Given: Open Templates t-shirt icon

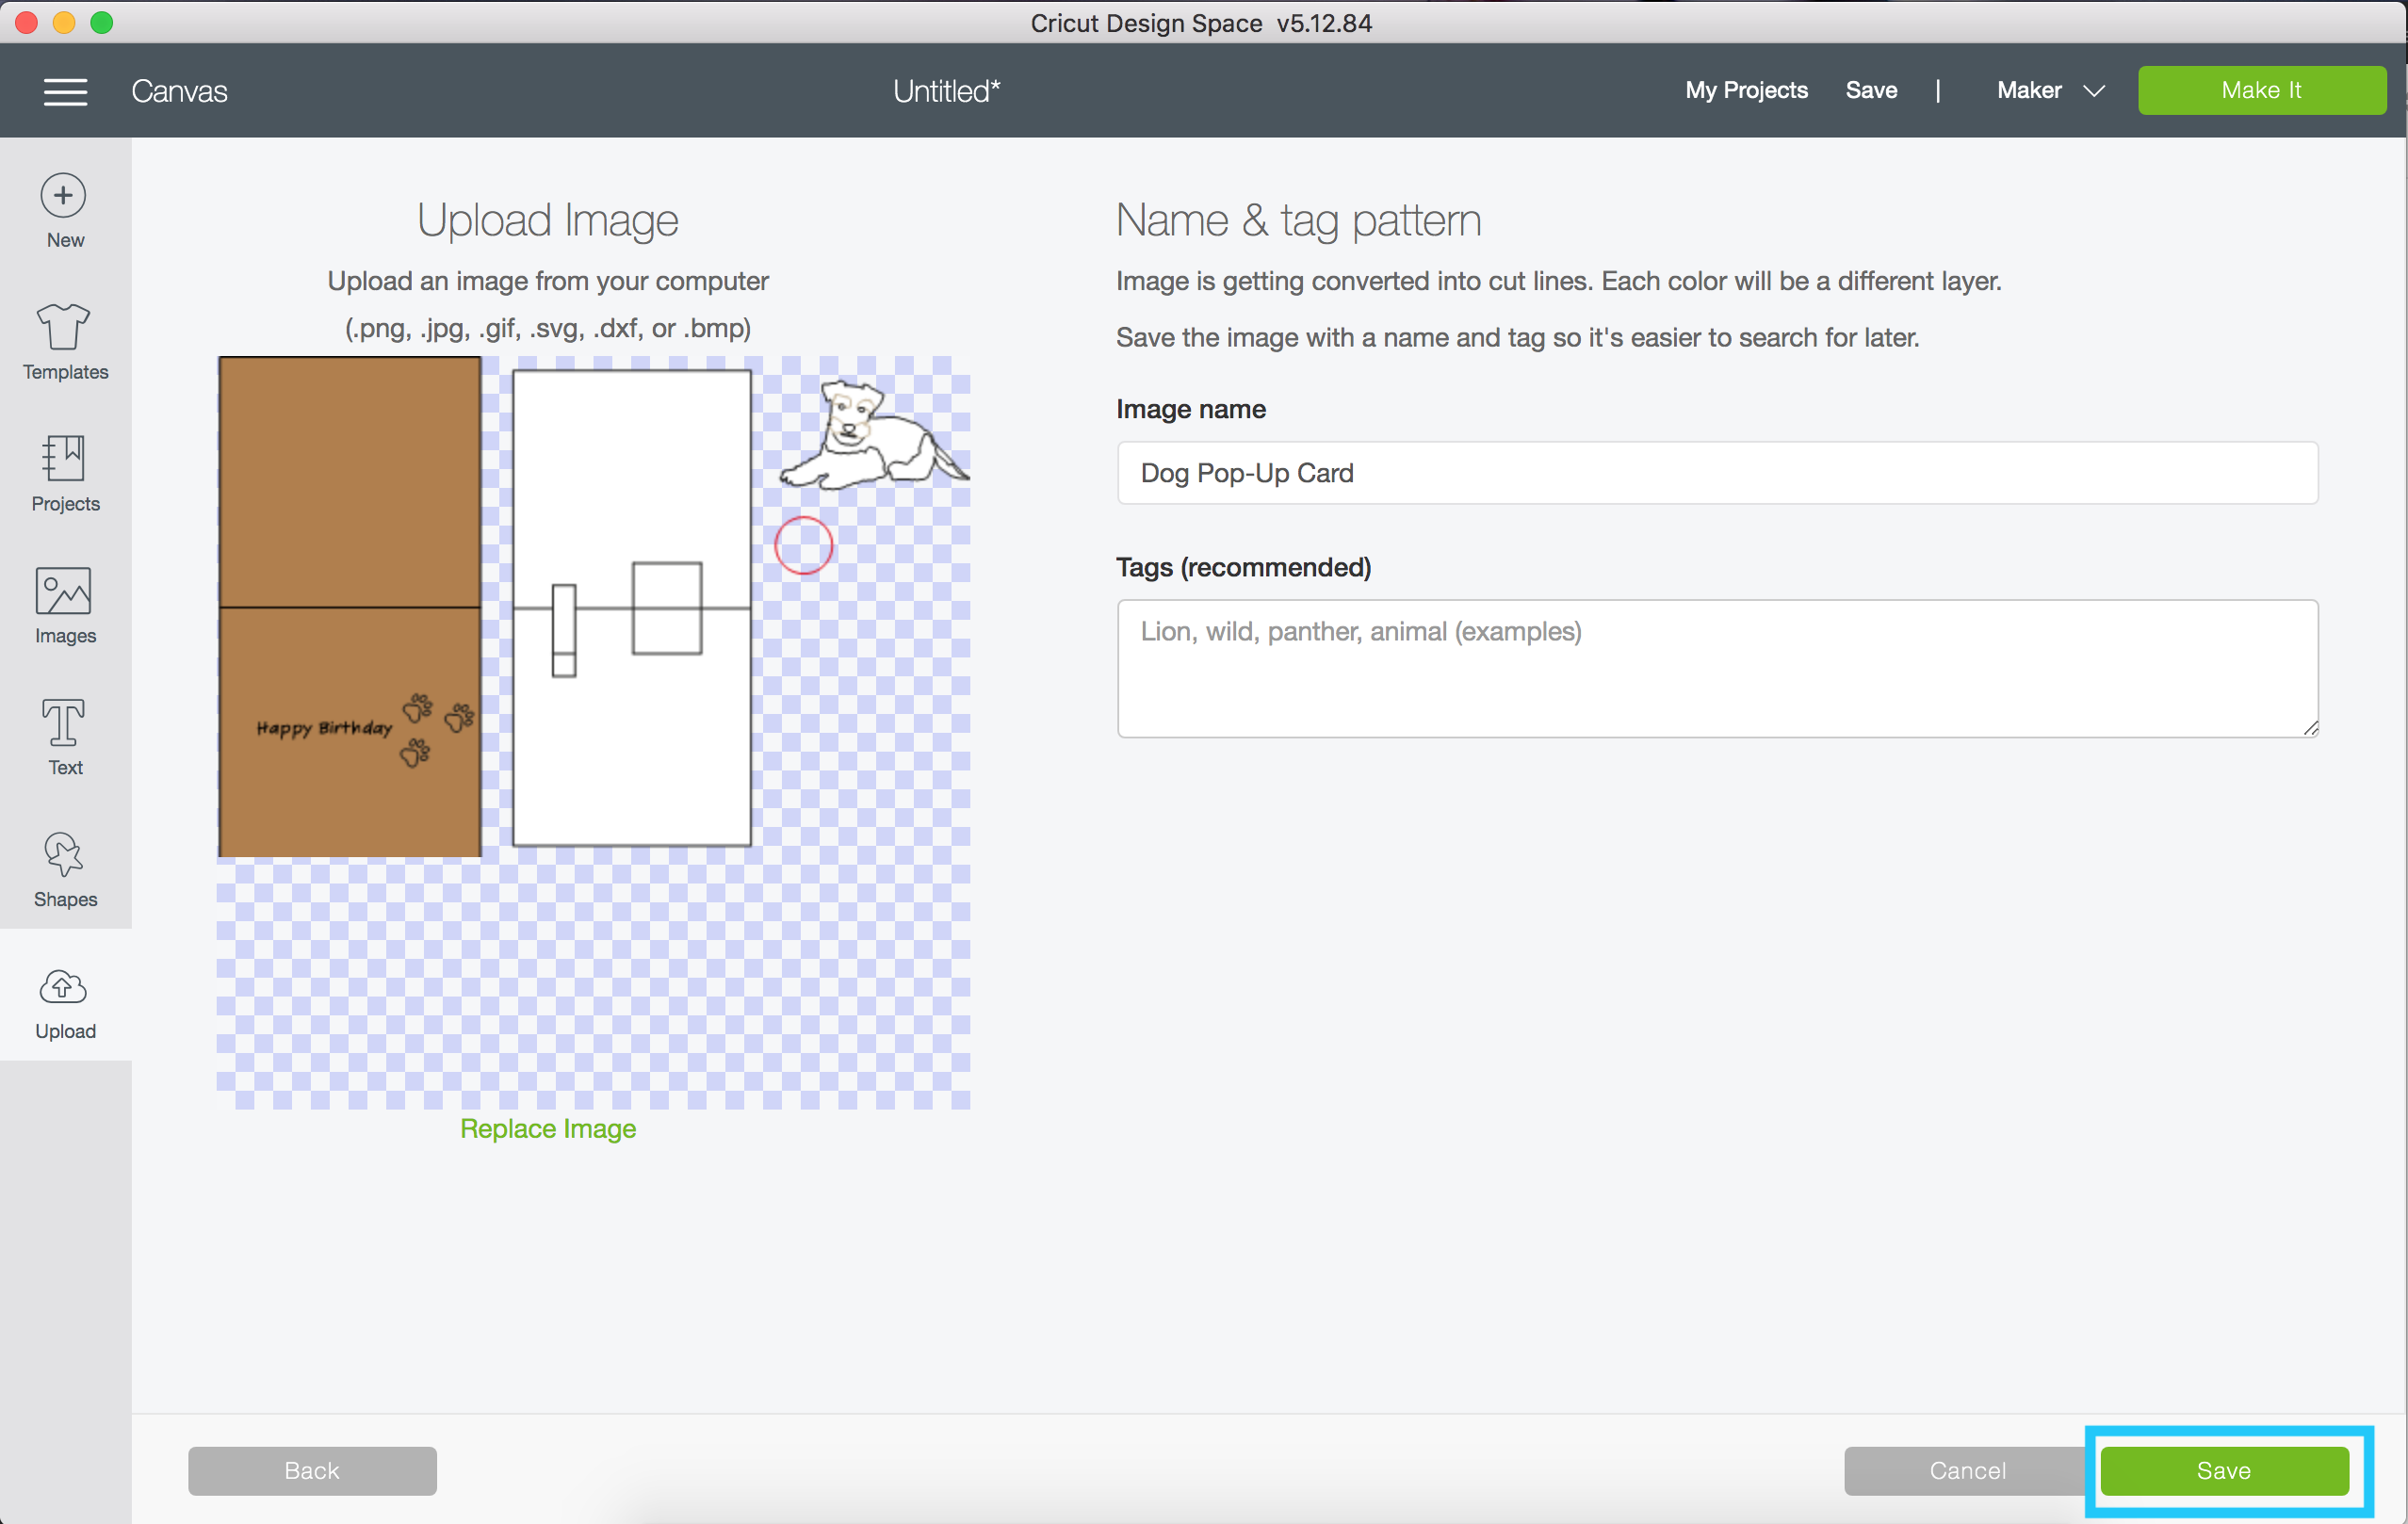Looking at the screenshot, I should (x=64, y=327).
